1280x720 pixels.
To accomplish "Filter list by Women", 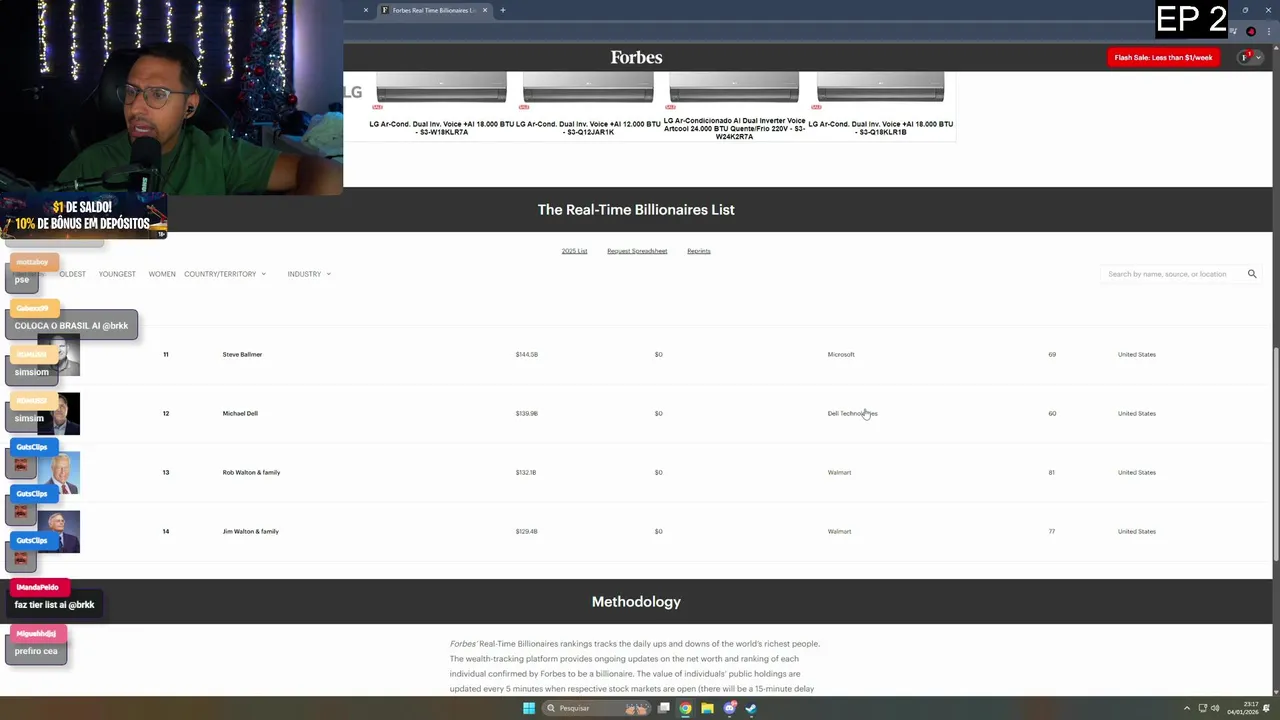I will (162, 274).
